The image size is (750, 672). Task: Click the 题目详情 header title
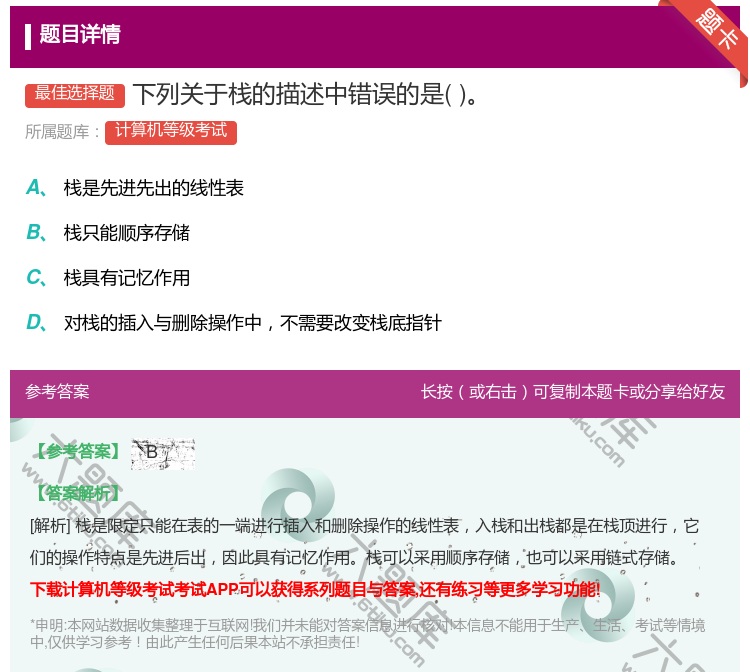[x=79, y=35]
